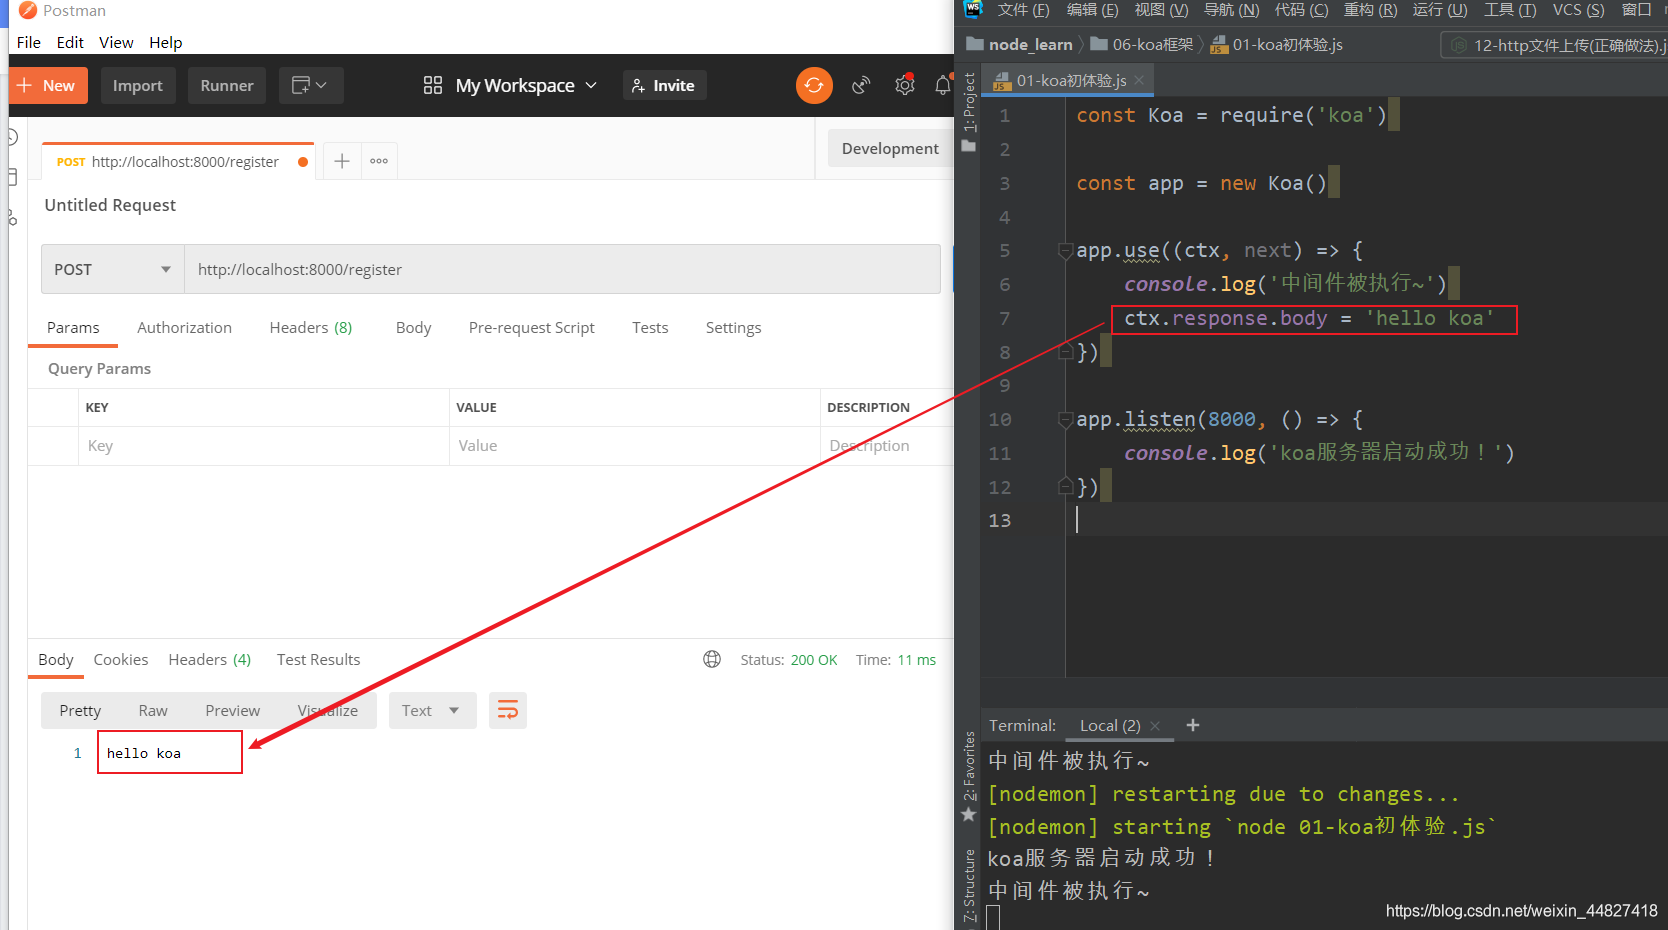Screen dimensions: 1668x930
Task: Open the Postman Runner
Action: pos(227,86)
